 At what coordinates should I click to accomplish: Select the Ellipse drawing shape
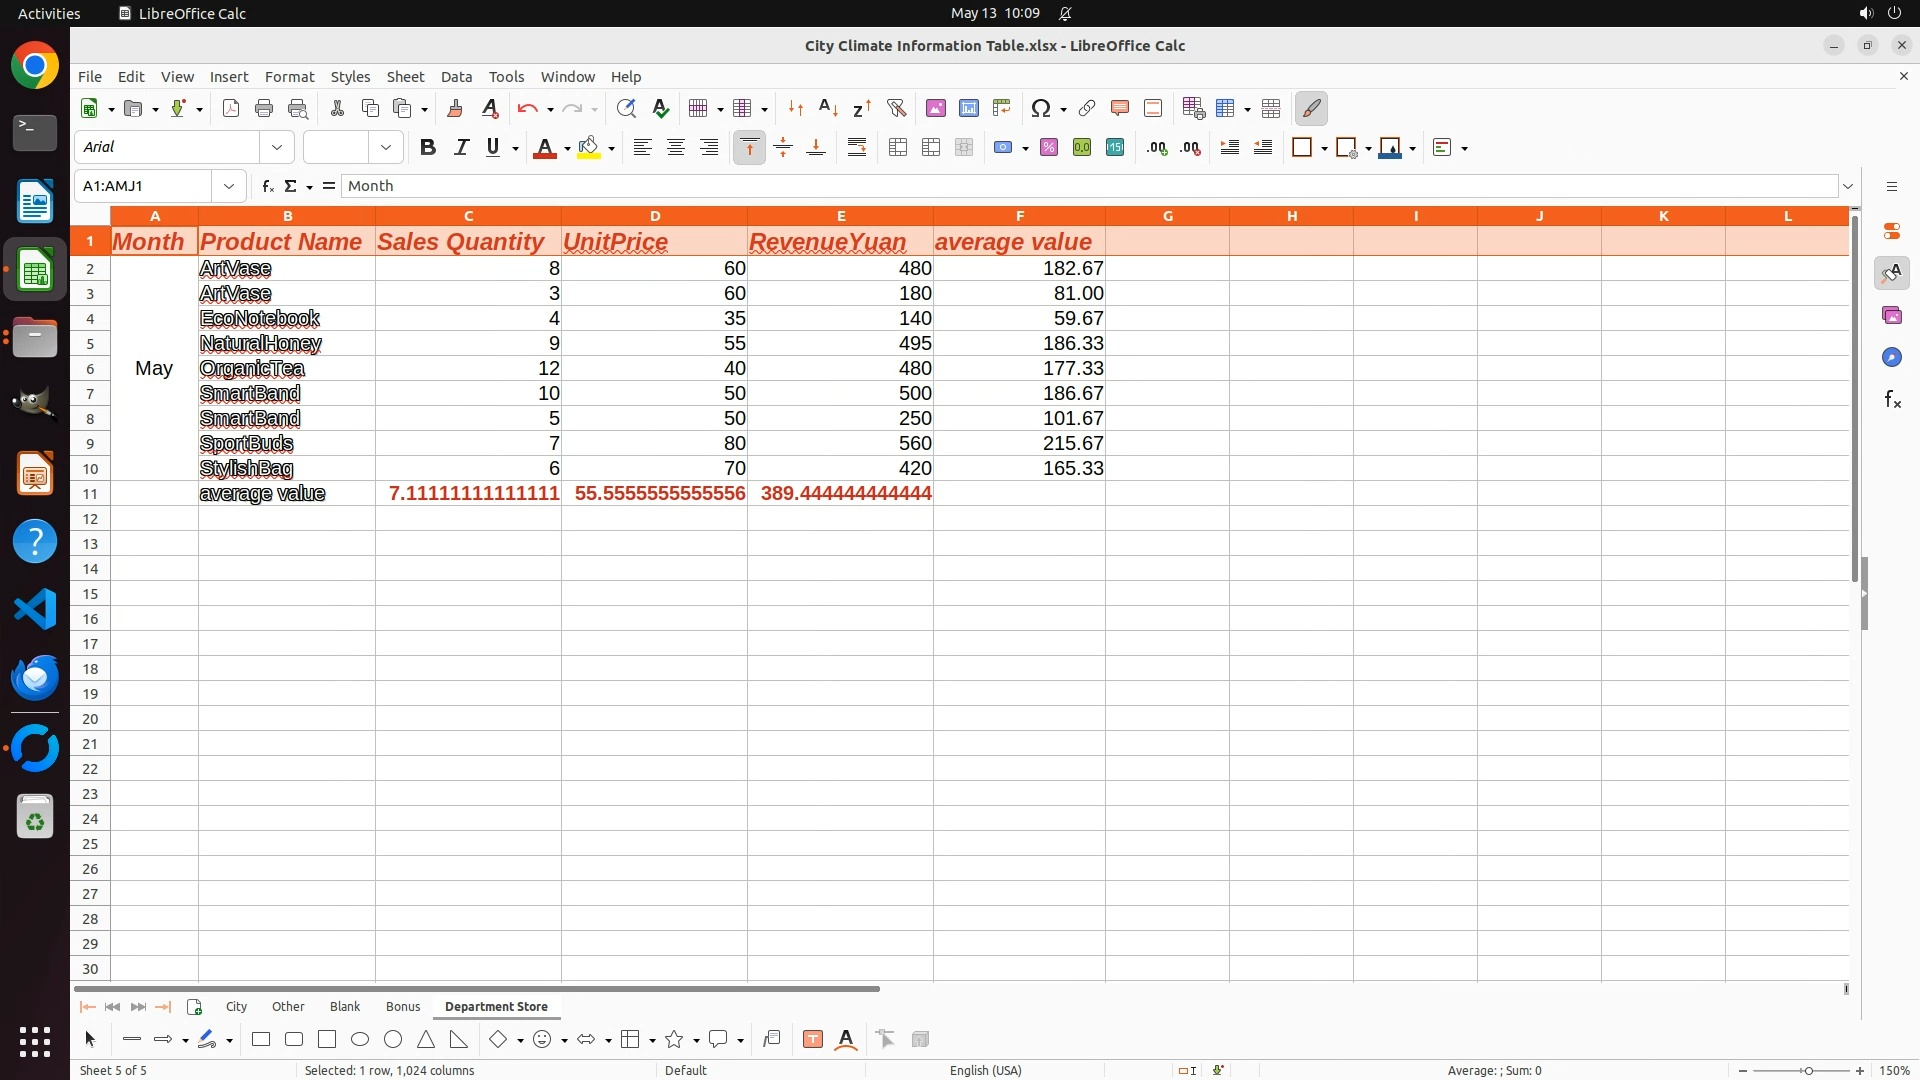pos(360,1040)
